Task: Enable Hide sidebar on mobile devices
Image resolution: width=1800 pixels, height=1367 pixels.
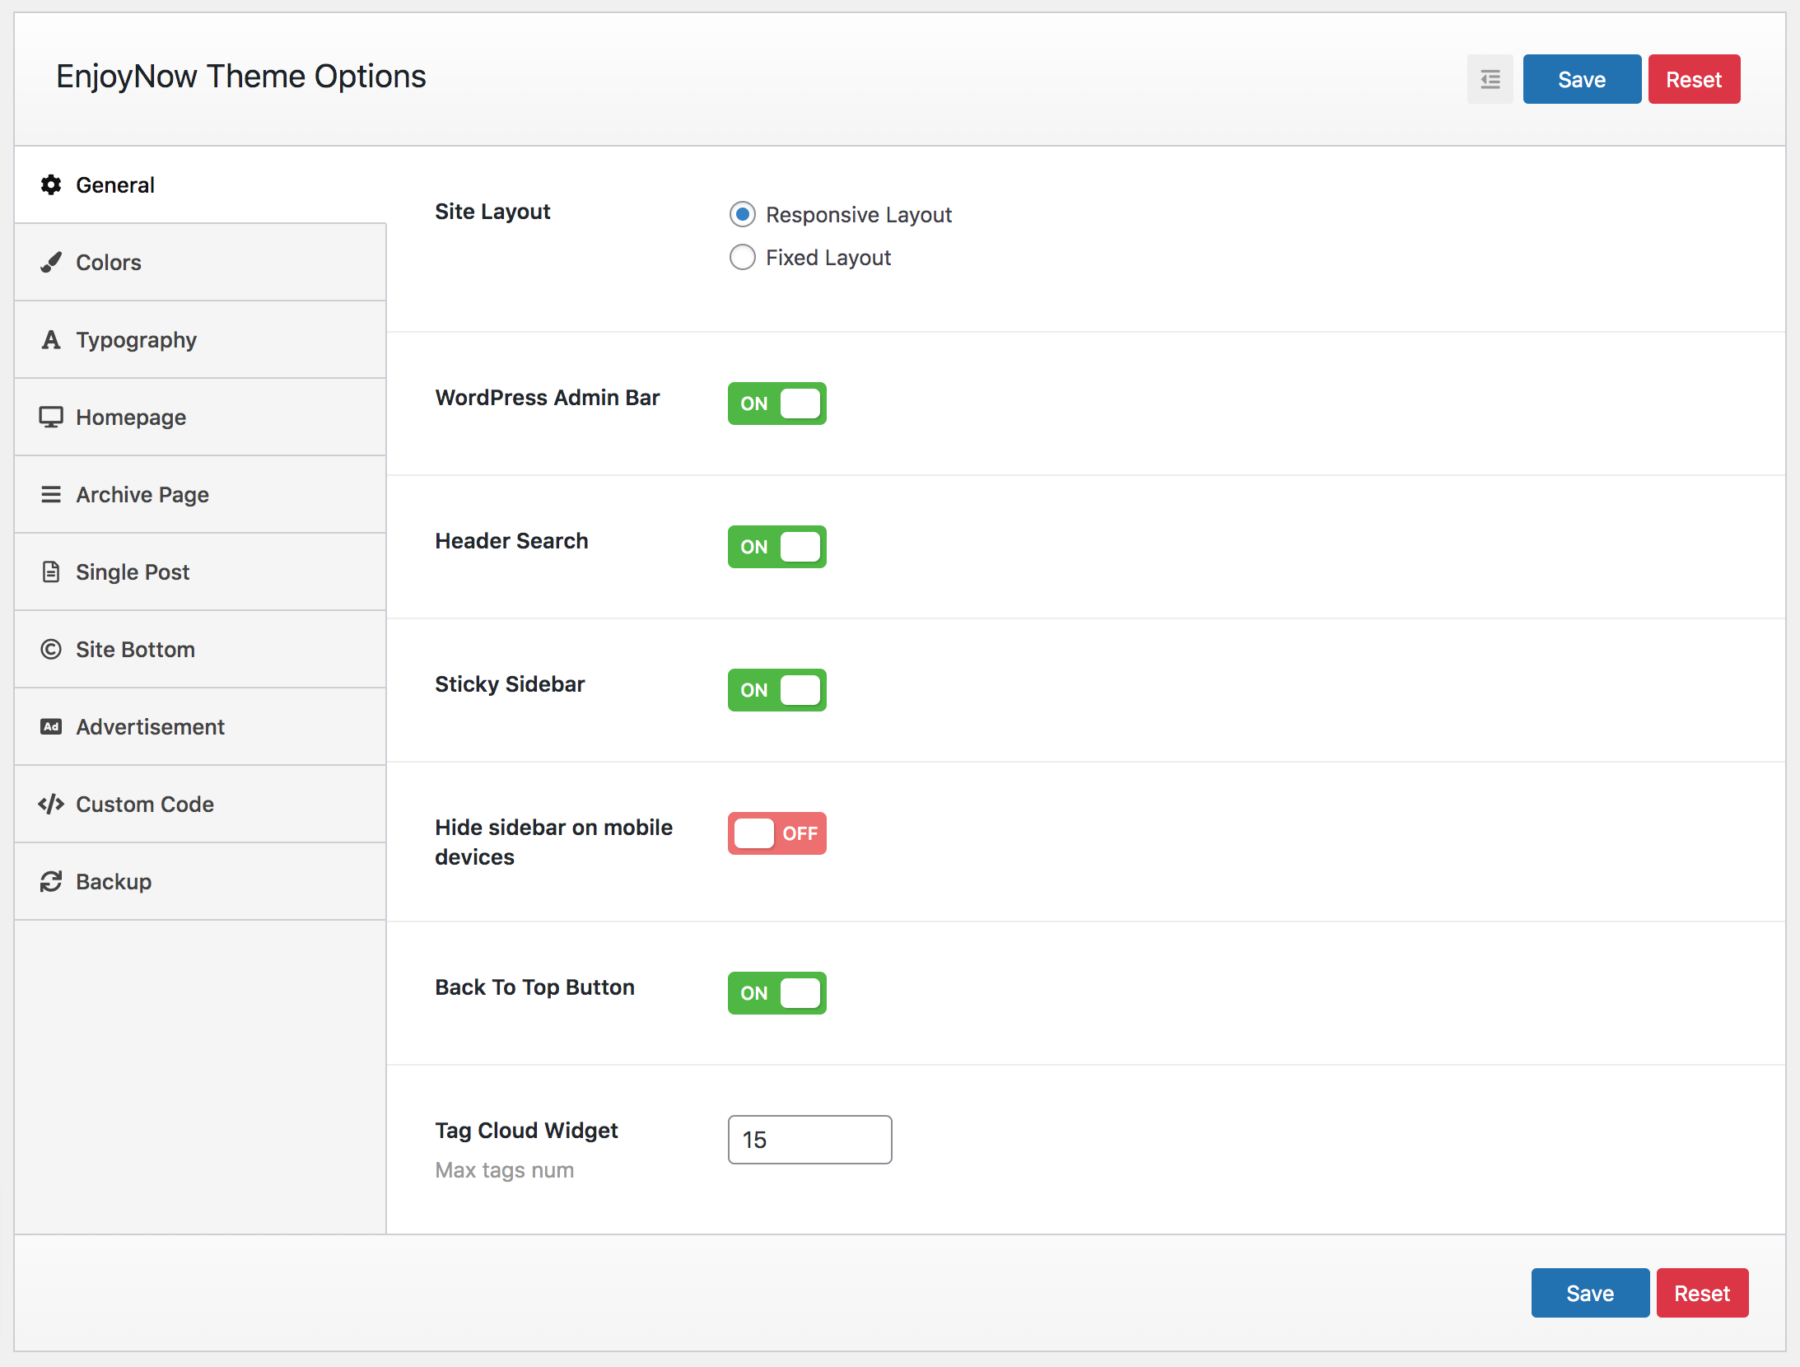Action: coord(777,833)
